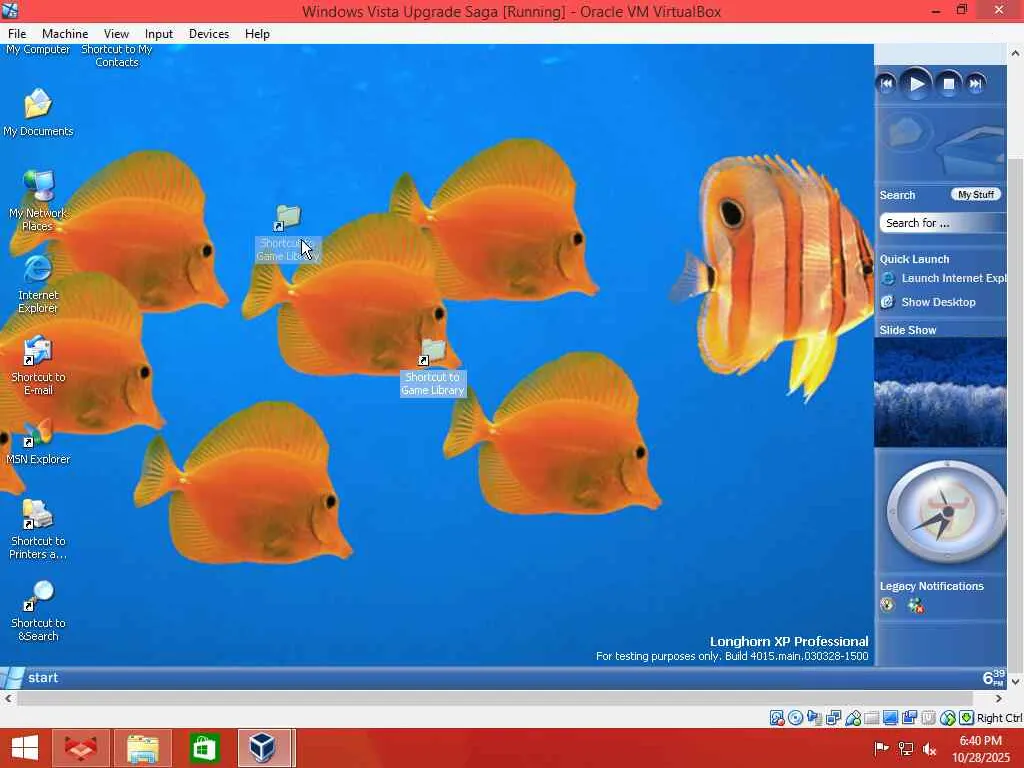The width and height of the screenshot is (1024, 768).
Task: Open the File menu
Action: tap(17, 34)
